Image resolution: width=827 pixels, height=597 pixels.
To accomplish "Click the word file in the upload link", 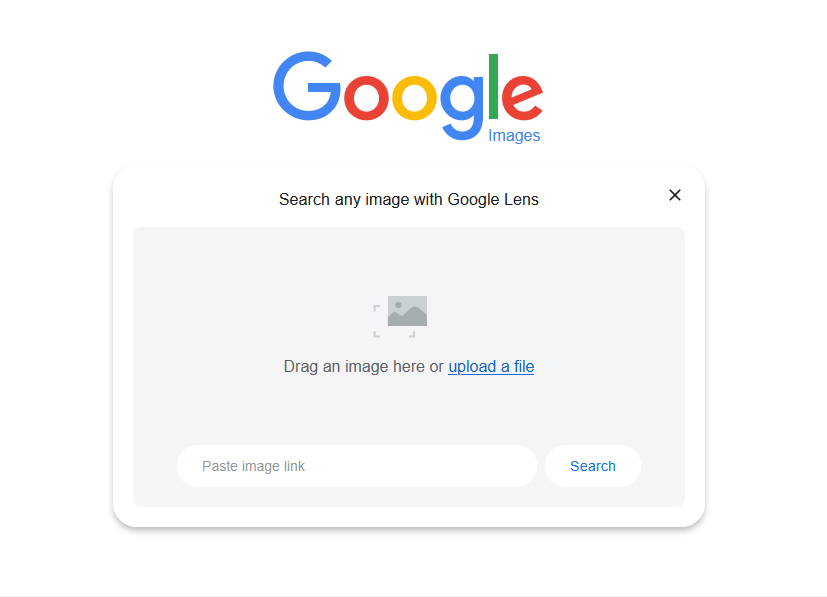I will (x=524, y=366).
